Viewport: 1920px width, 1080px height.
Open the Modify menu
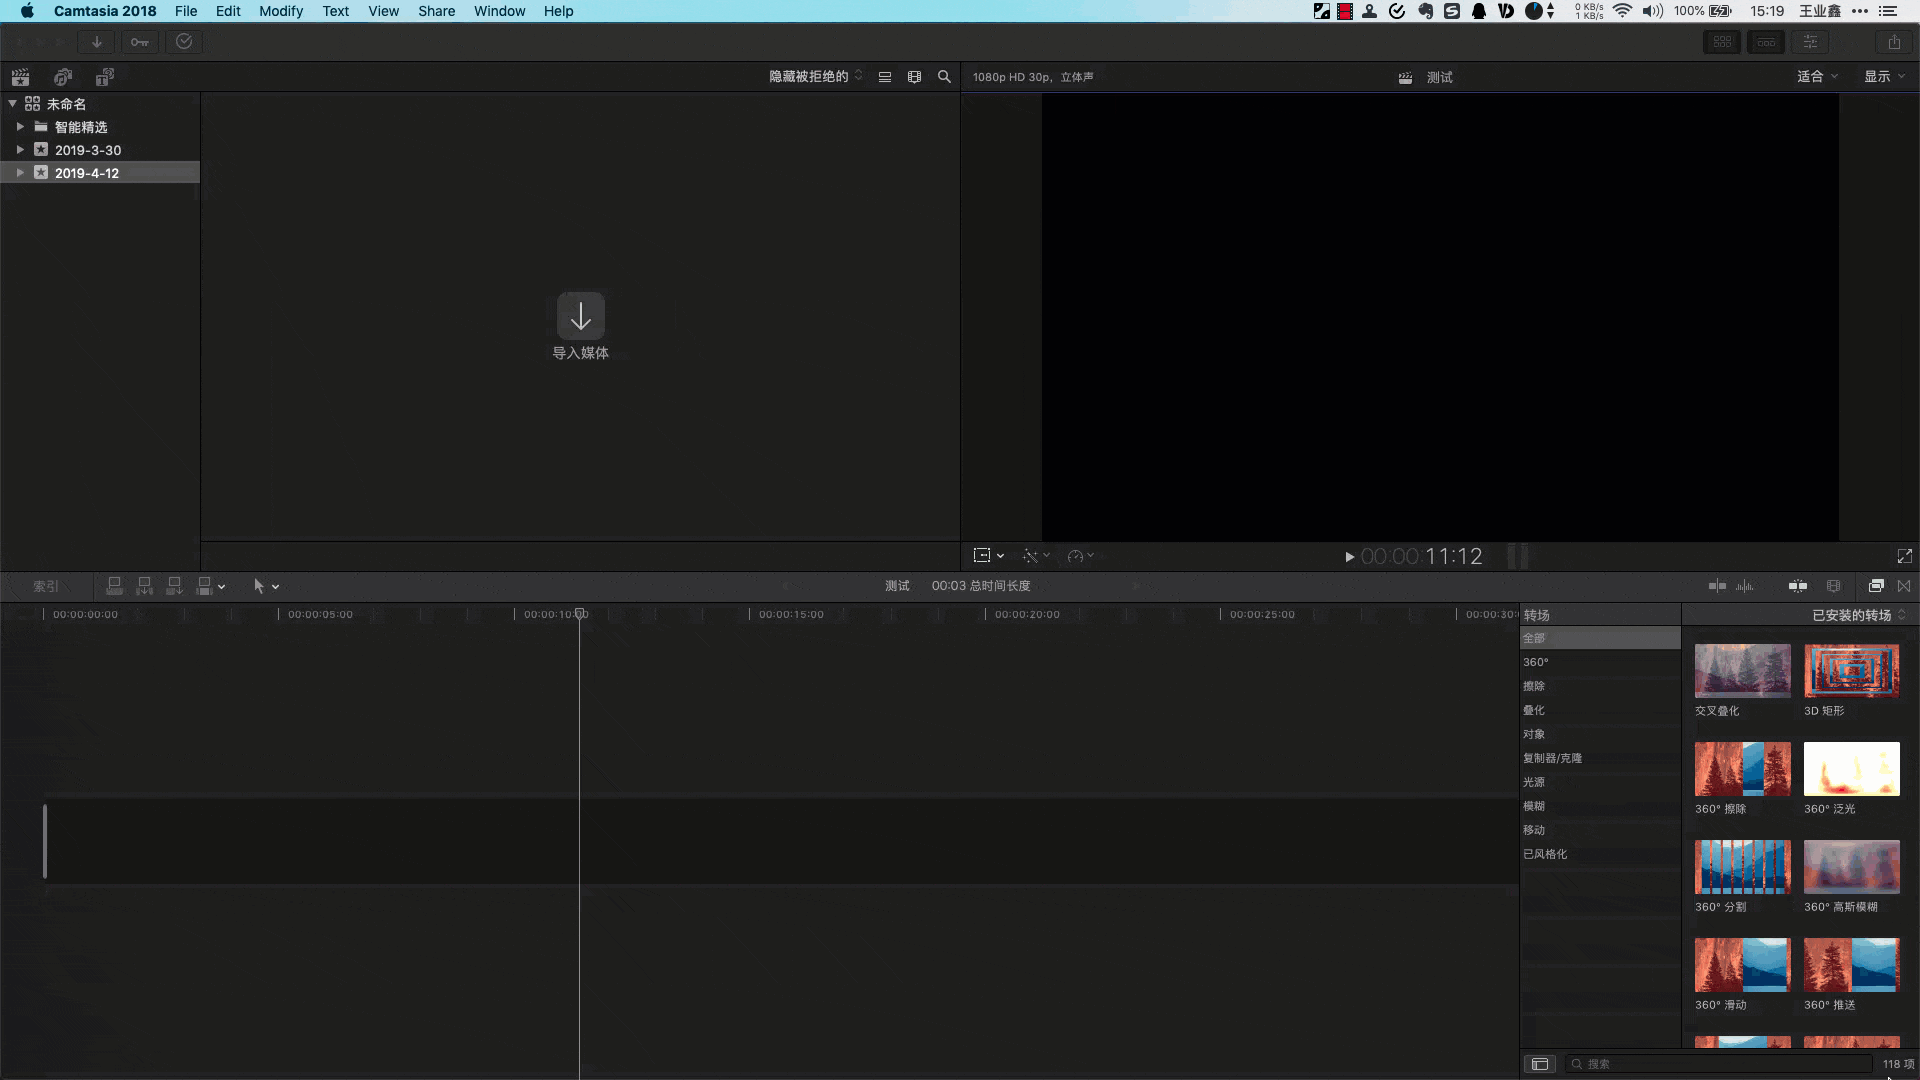coord(280,11)
